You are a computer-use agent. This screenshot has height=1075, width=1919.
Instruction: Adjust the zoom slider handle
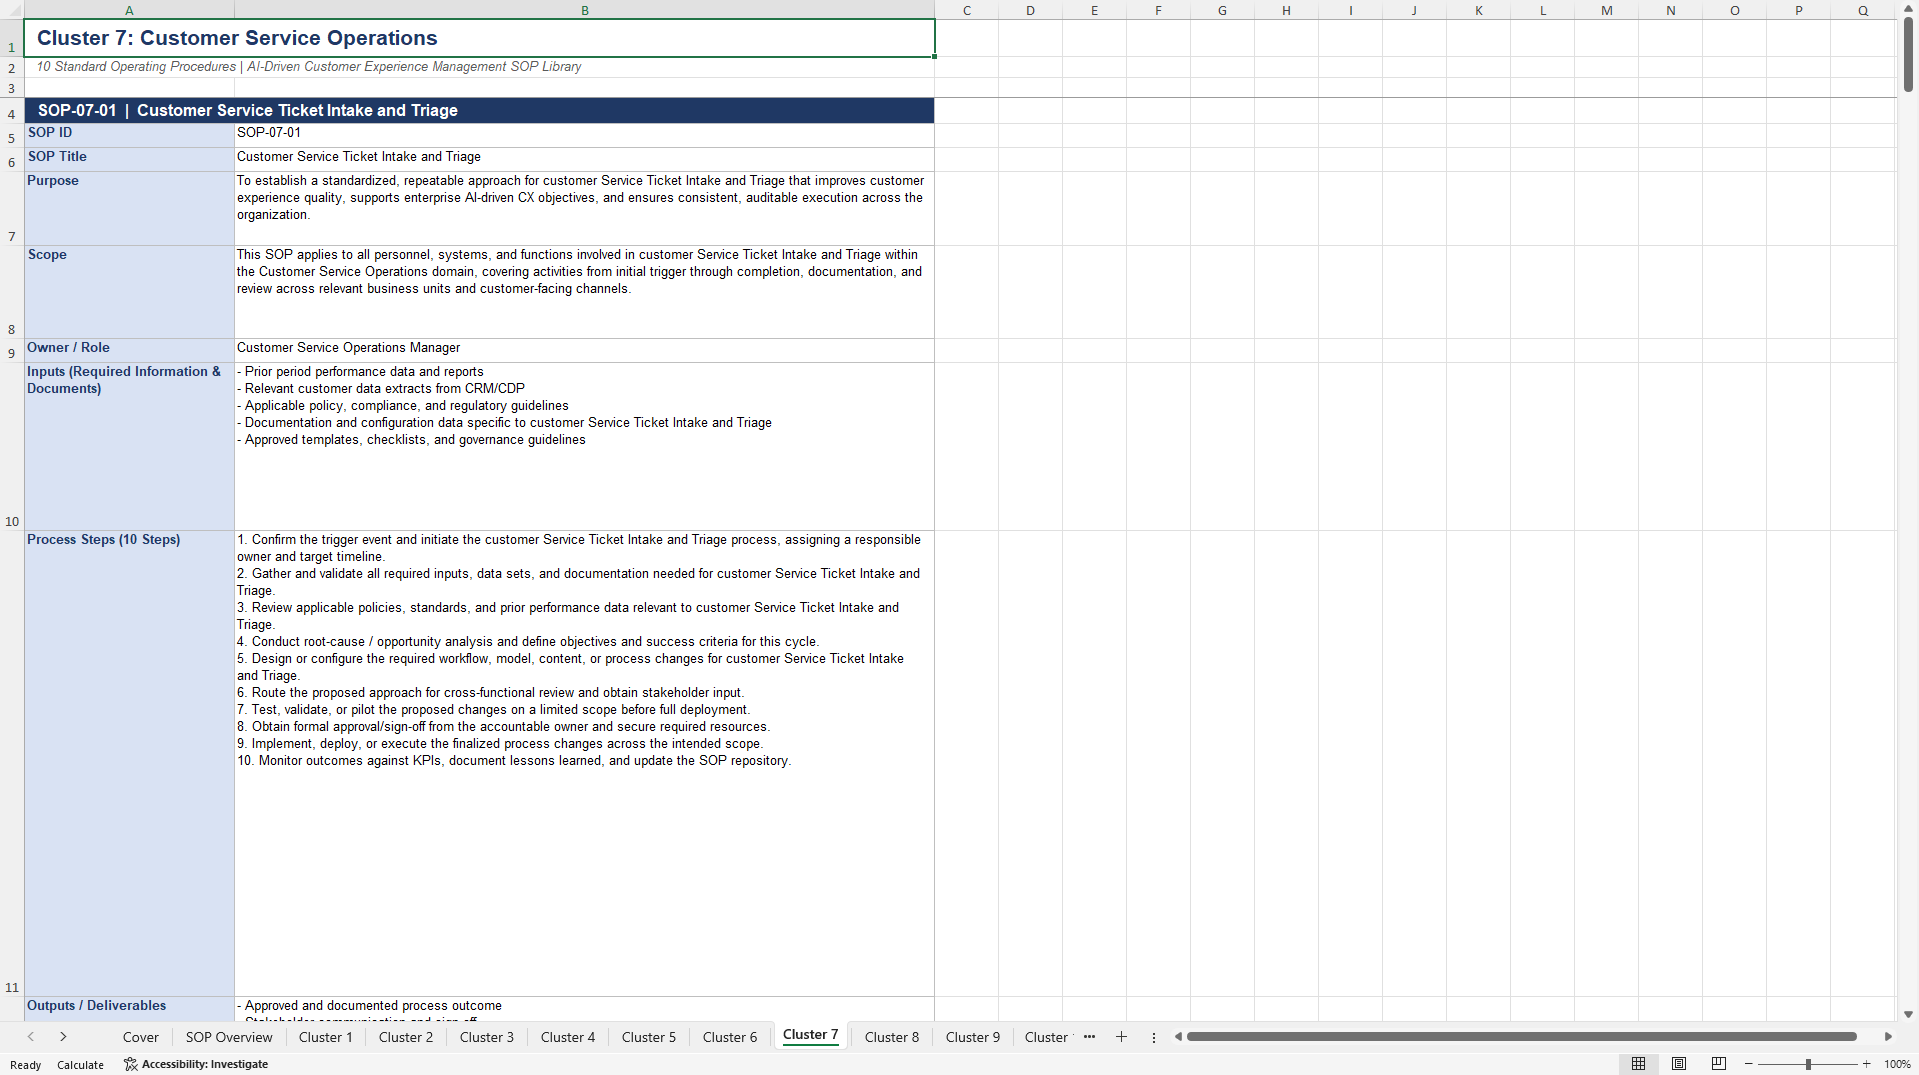pos(1808,1064)
